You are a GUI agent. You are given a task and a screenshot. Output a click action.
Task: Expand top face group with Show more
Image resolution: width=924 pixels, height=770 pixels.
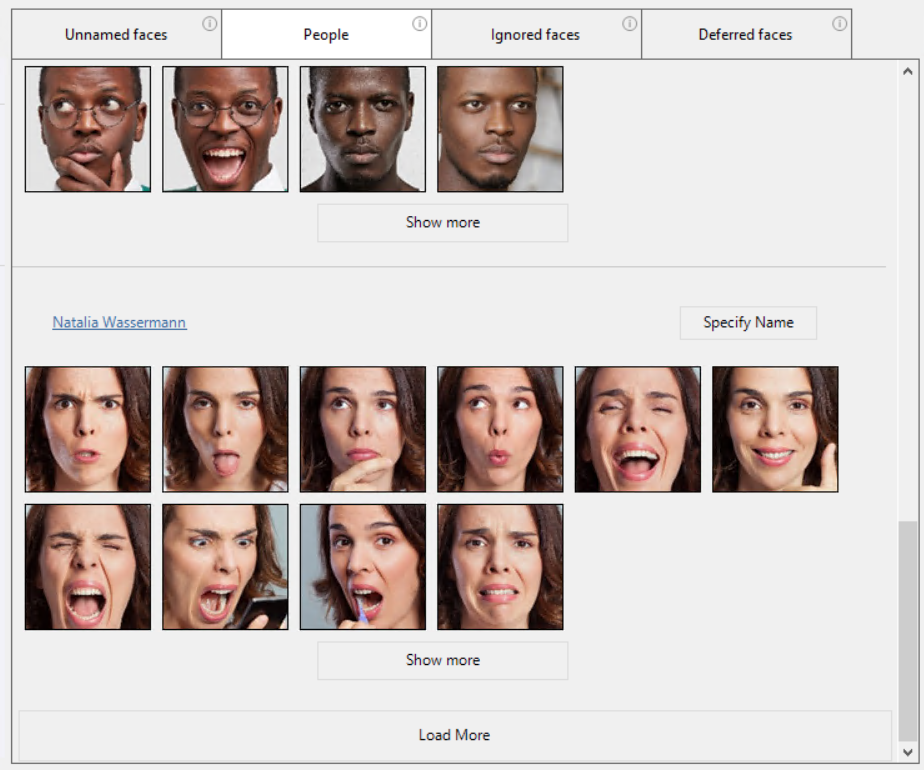click(x=442, y=223)
